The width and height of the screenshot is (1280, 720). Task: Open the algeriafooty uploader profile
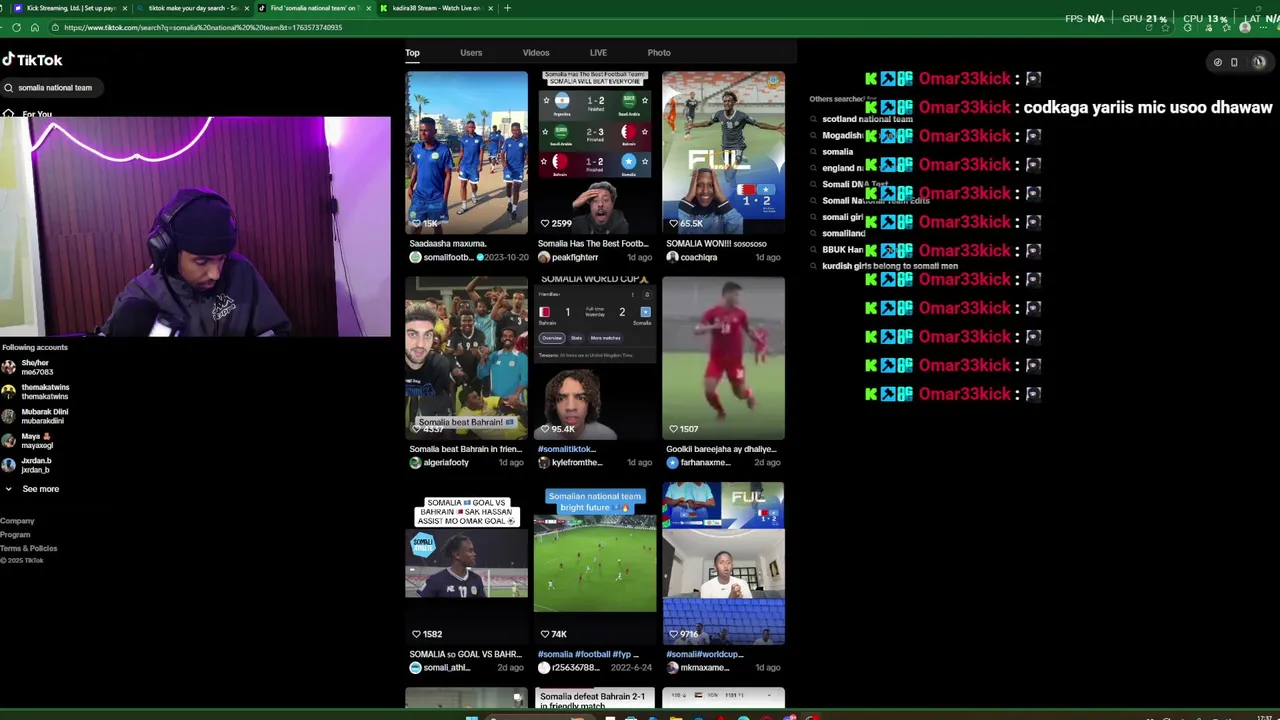point(439,463)
